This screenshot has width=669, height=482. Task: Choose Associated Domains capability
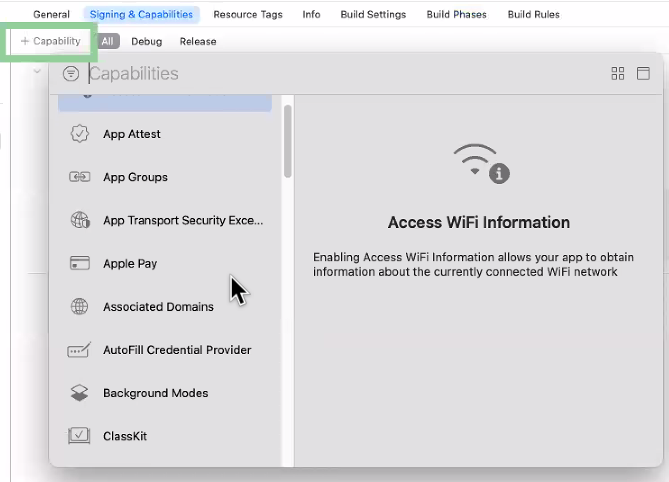tap(165, 306)
